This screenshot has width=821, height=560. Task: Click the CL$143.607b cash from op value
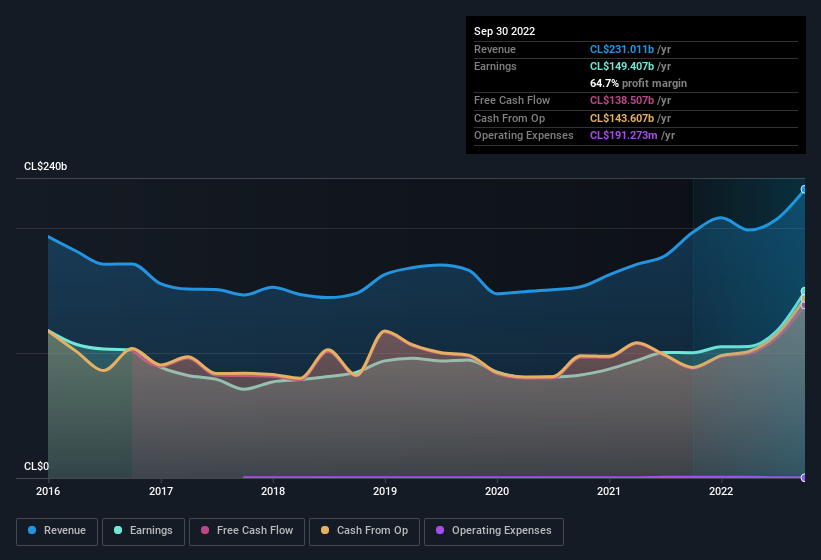622,118
